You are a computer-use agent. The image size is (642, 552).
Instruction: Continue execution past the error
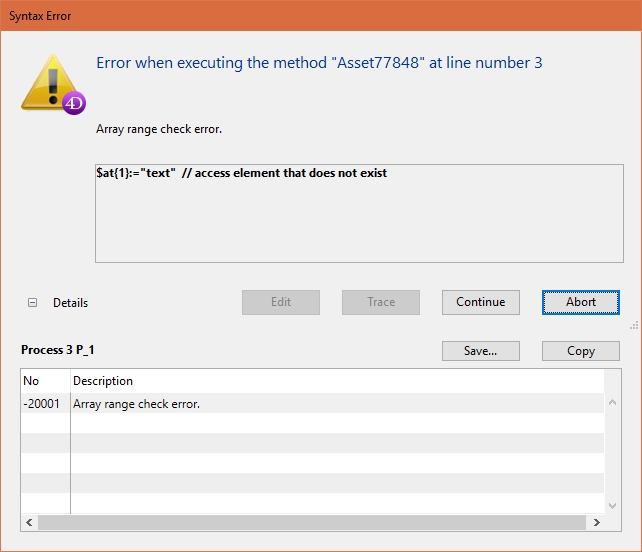click(480, 302)
